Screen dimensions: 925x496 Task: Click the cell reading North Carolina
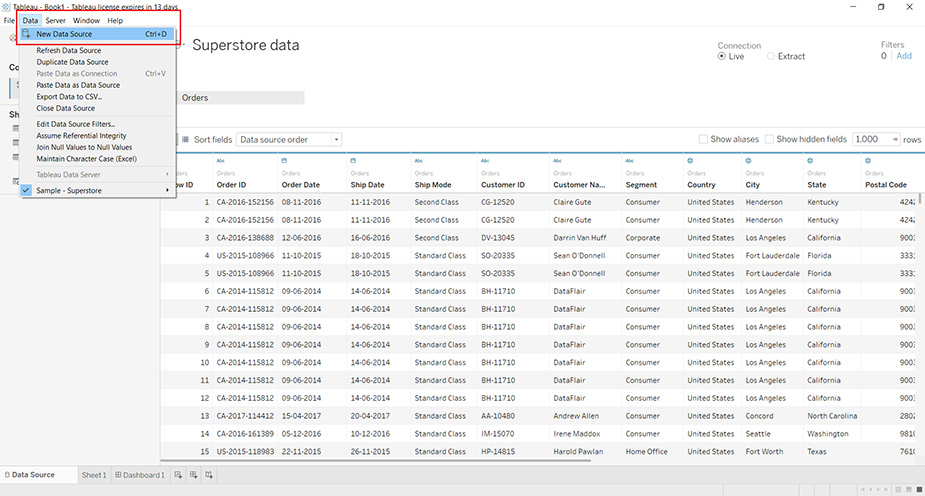point(832,416)
